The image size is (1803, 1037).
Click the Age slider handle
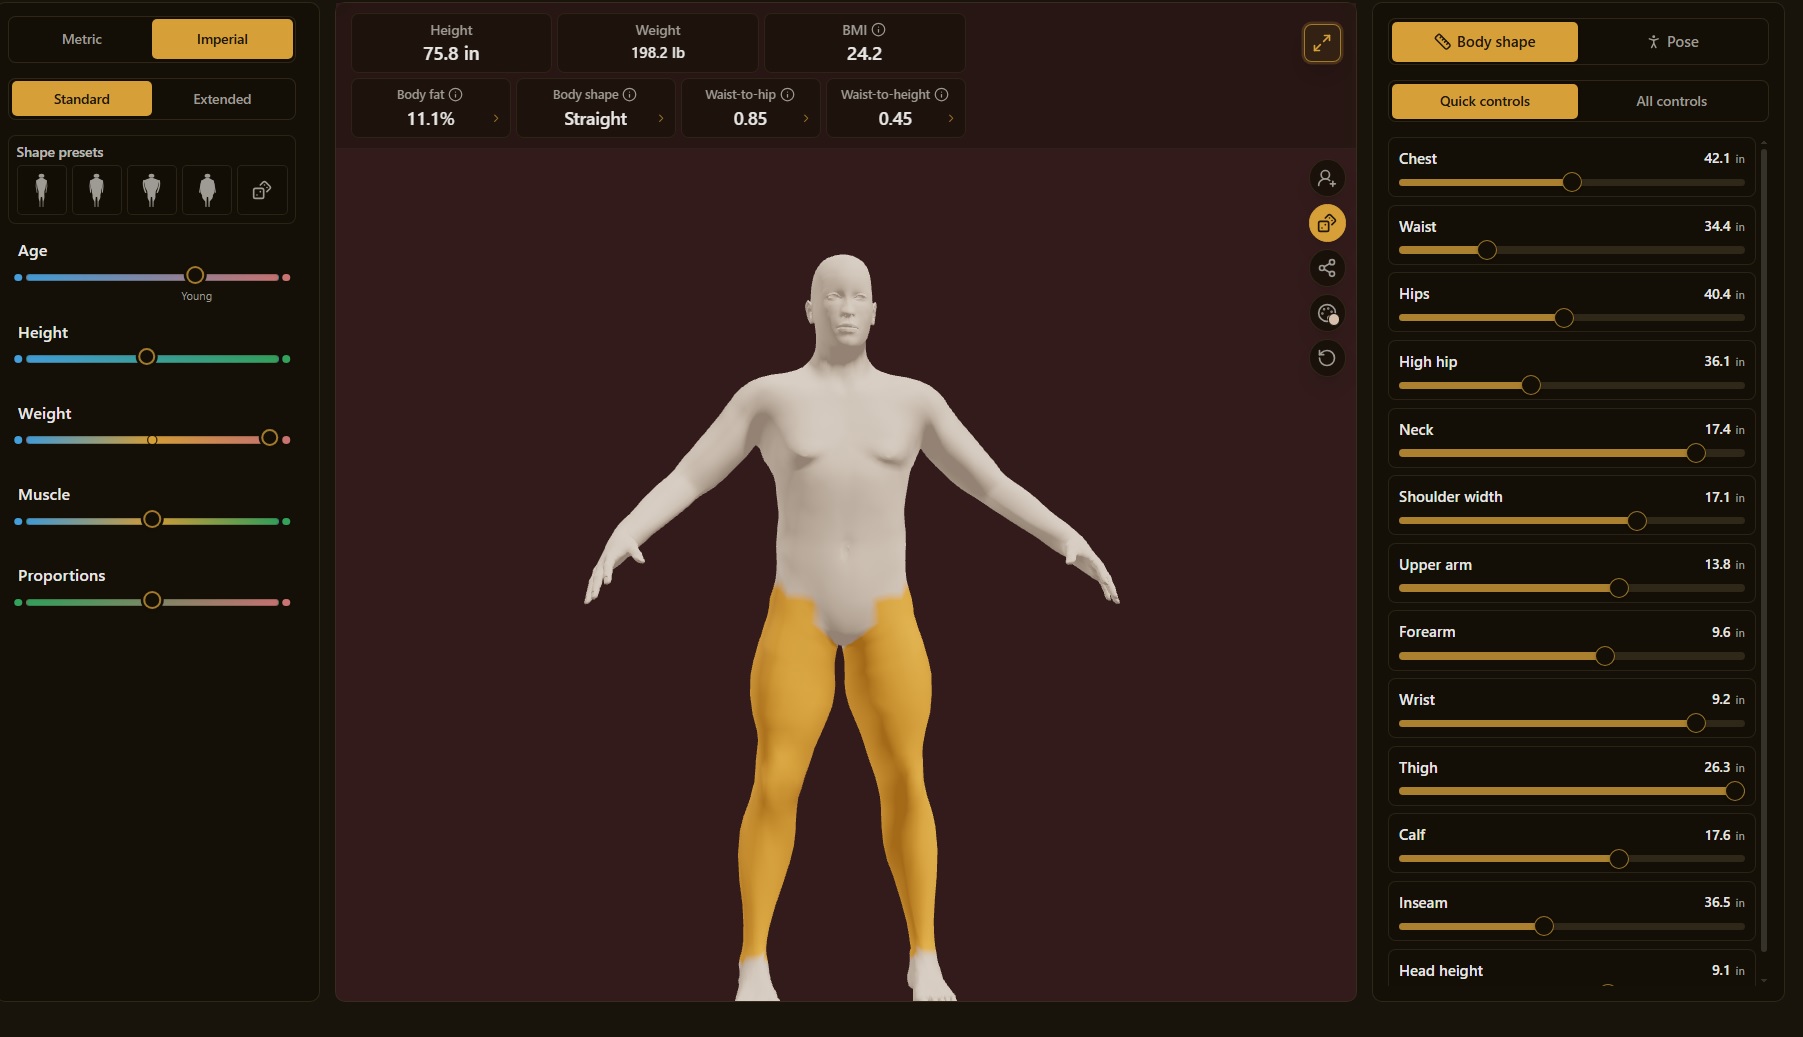coord(195,276)
